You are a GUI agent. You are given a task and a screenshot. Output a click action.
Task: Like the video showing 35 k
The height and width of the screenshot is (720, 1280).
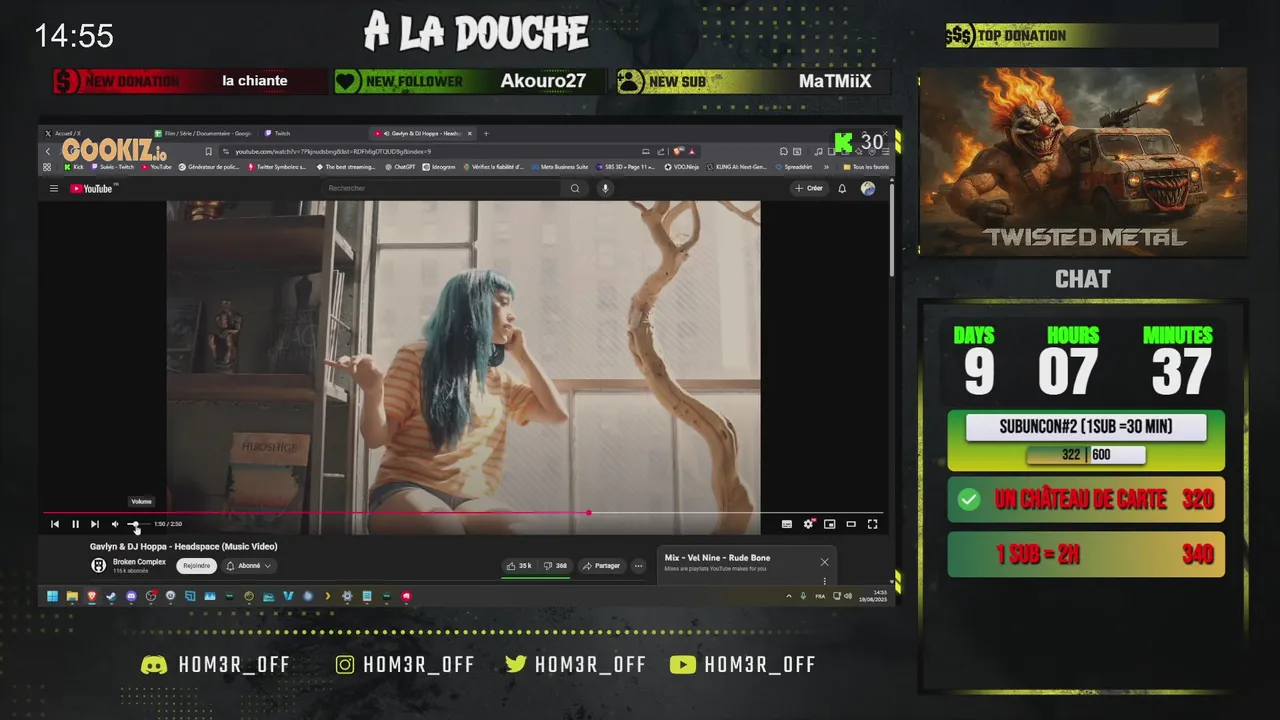(519, 566)
